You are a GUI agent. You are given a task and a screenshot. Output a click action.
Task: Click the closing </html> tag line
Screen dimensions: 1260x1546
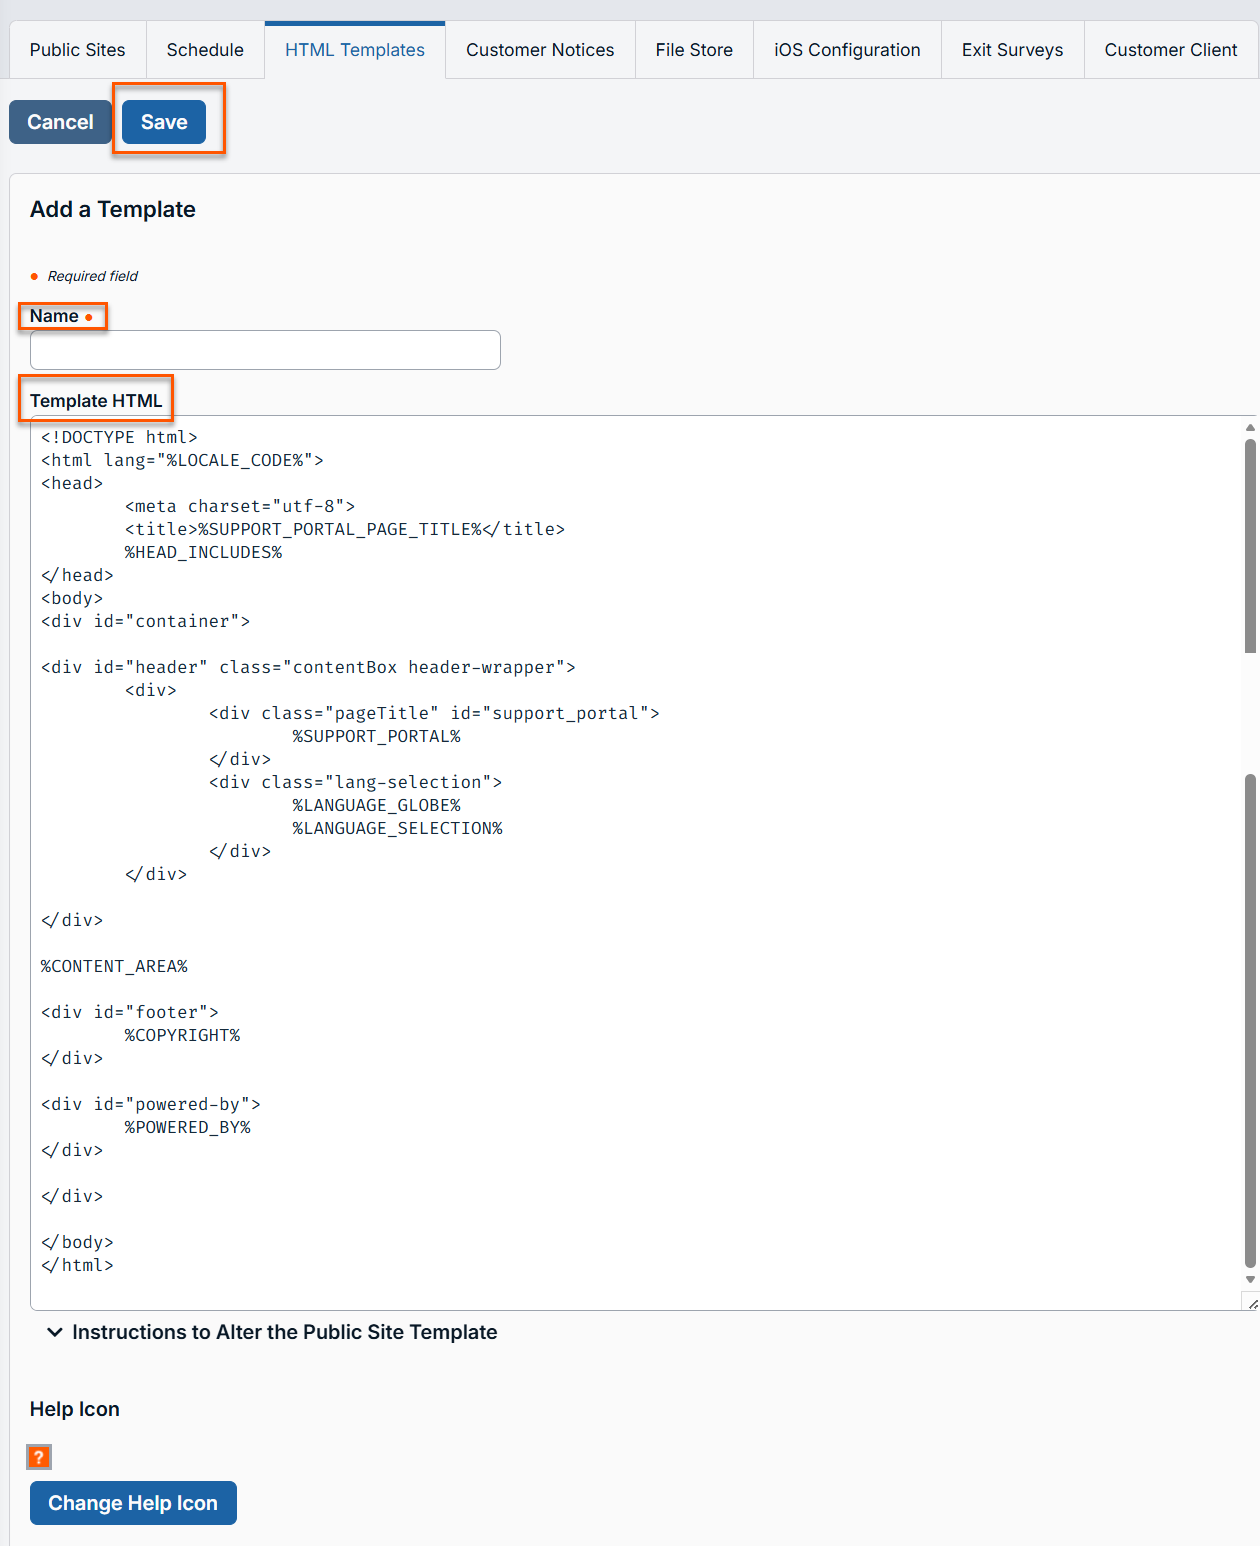tap(77, 1265)
